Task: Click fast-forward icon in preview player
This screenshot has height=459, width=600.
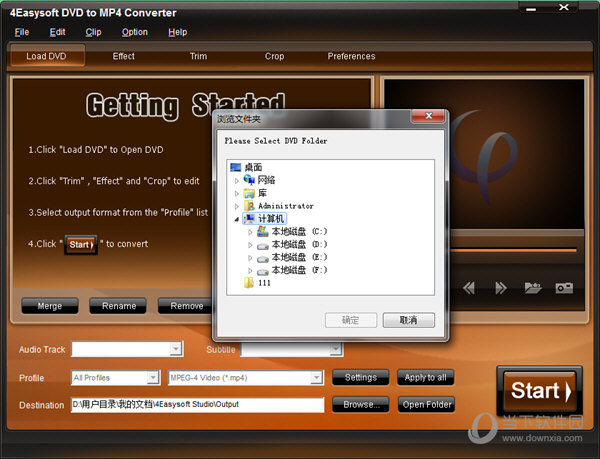Action: [x=501, y=288]
